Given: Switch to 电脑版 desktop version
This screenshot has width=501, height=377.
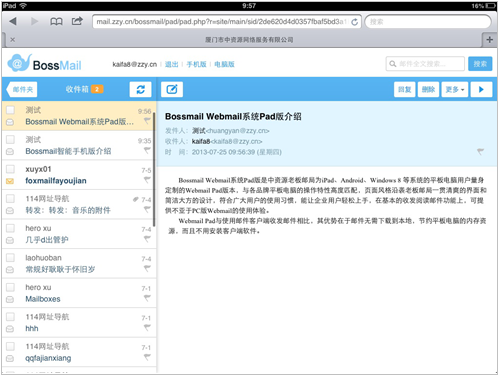Looking at the screenshot, I should pyautogui.click(x=224, y=64).
